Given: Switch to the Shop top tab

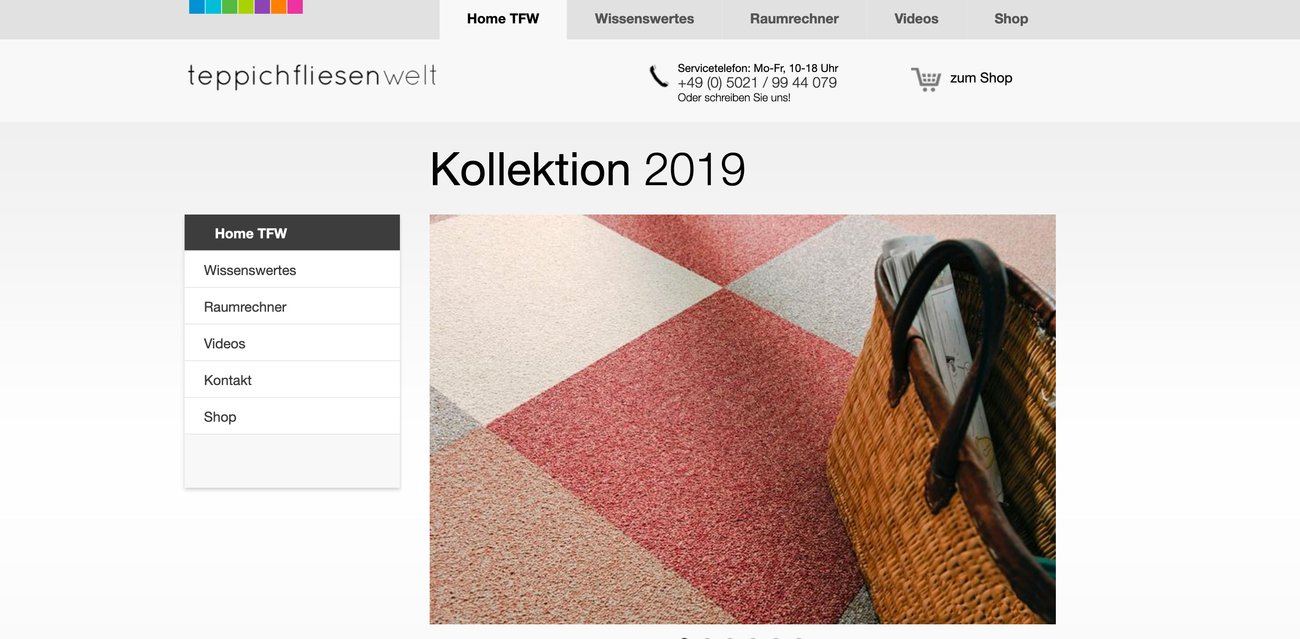Looking at the screenshot, I should tap(1011, 19).
